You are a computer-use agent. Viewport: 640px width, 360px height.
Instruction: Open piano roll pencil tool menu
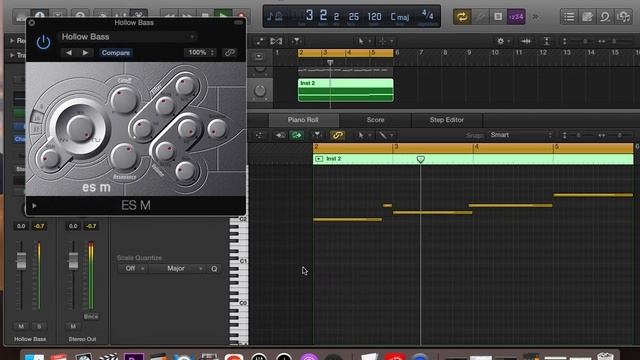(x=385, y=135)
